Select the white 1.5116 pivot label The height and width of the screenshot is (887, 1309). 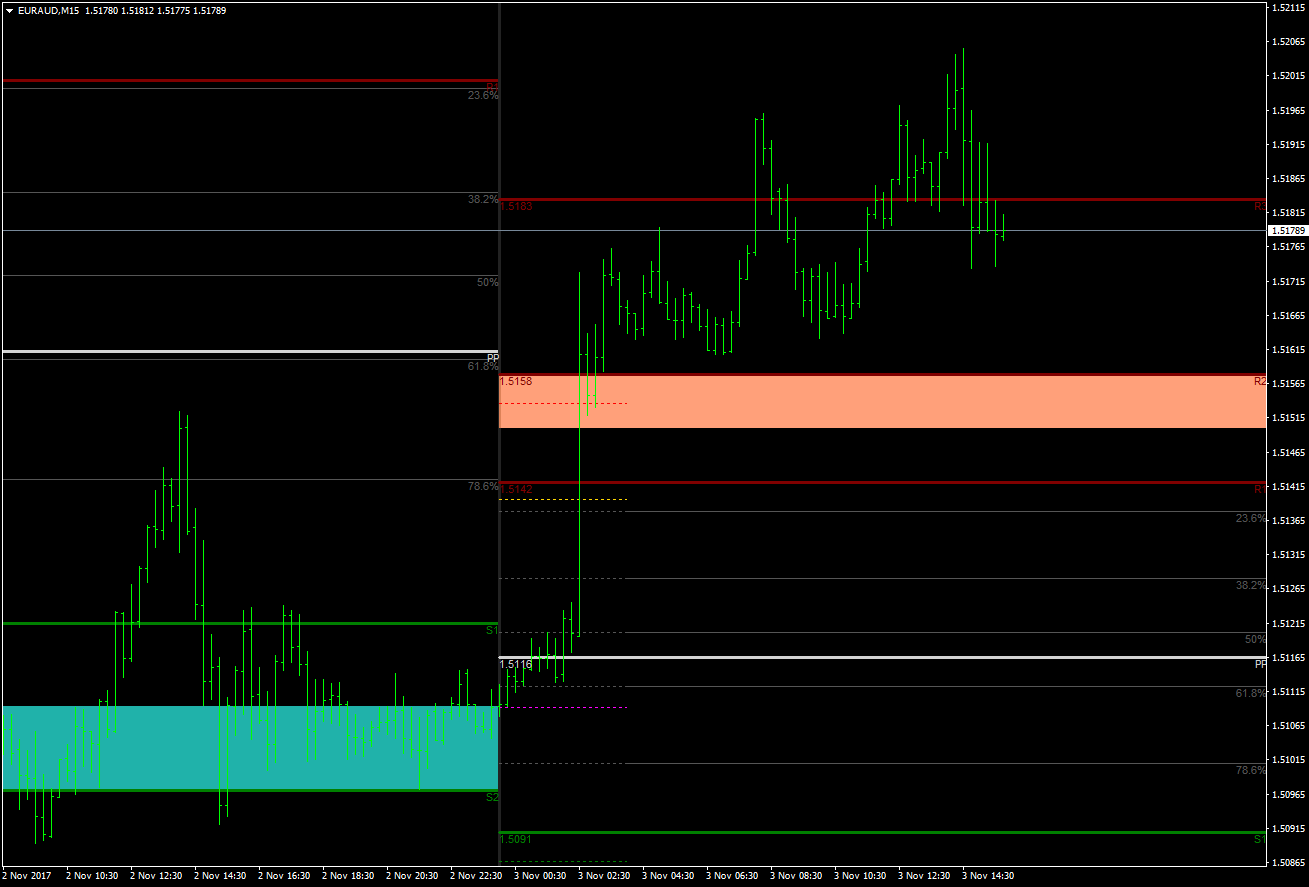(517, 664)
